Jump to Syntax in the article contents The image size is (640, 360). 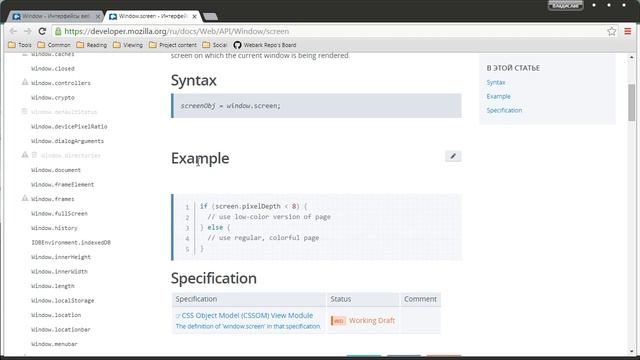click(x=496, y=82)
